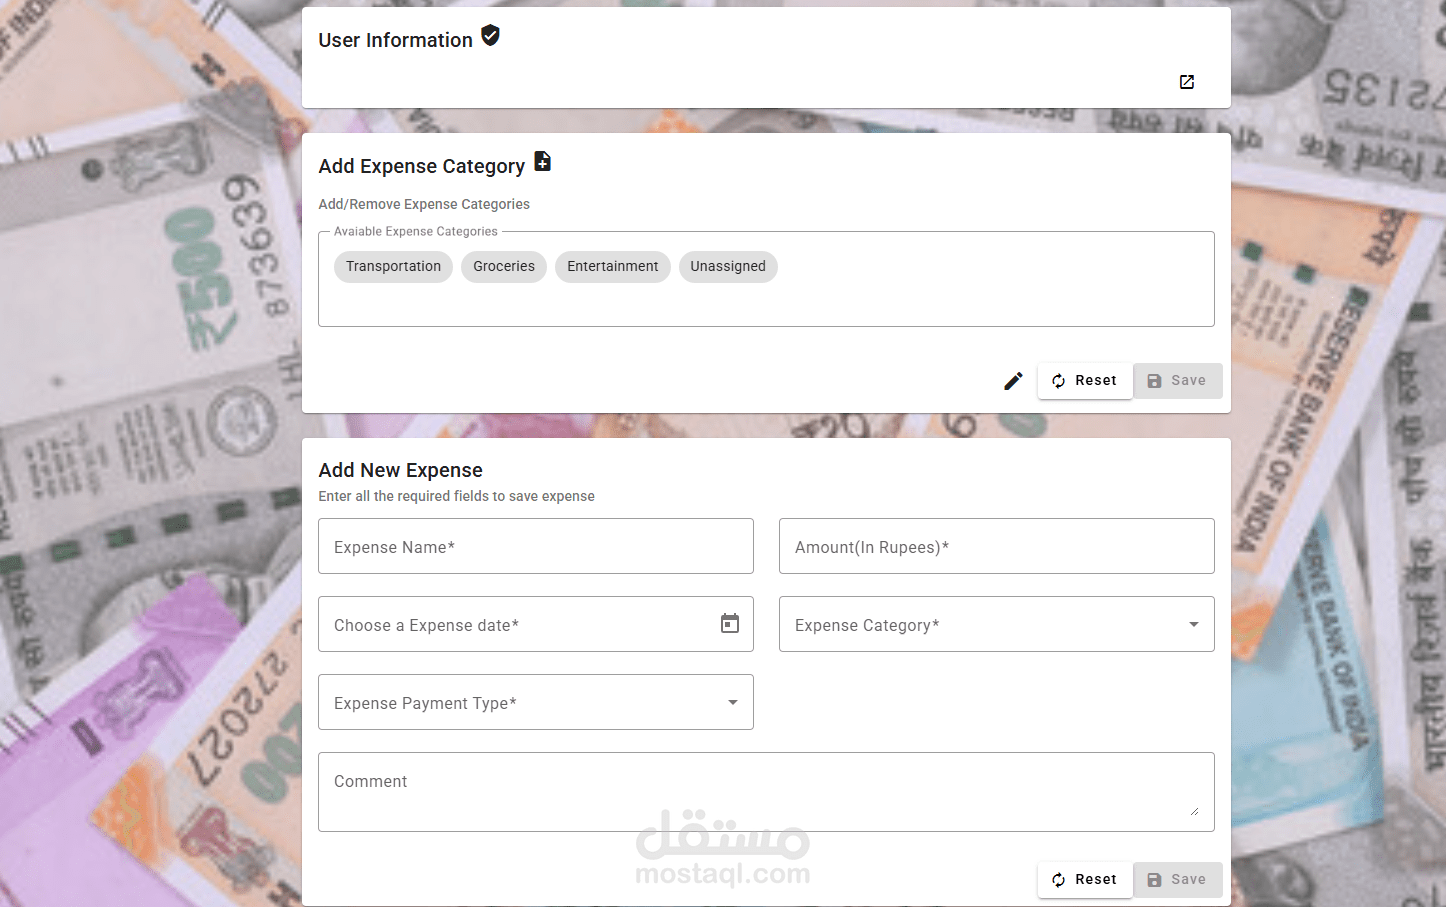Click the Comment box resize handle
This screenshot has width=1446, height=907.
coord(1194,811)
